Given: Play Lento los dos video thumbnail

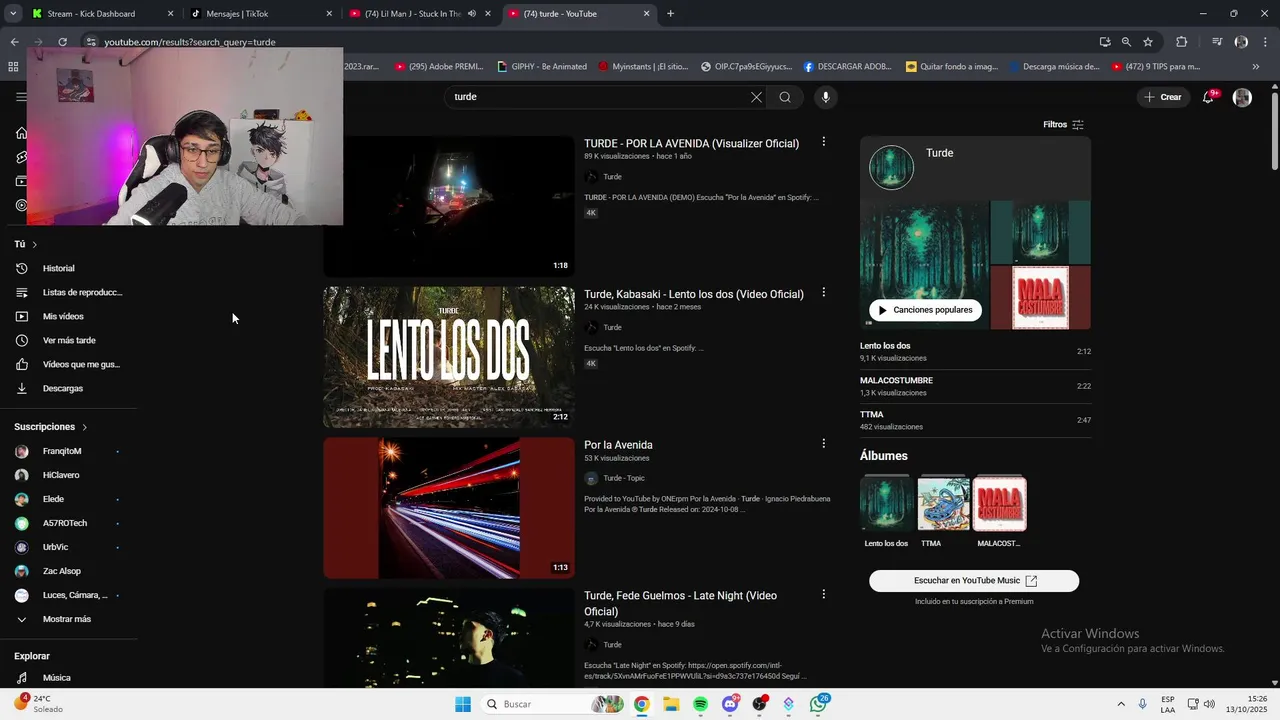Looking at the screenshot, I should [449, 357].
